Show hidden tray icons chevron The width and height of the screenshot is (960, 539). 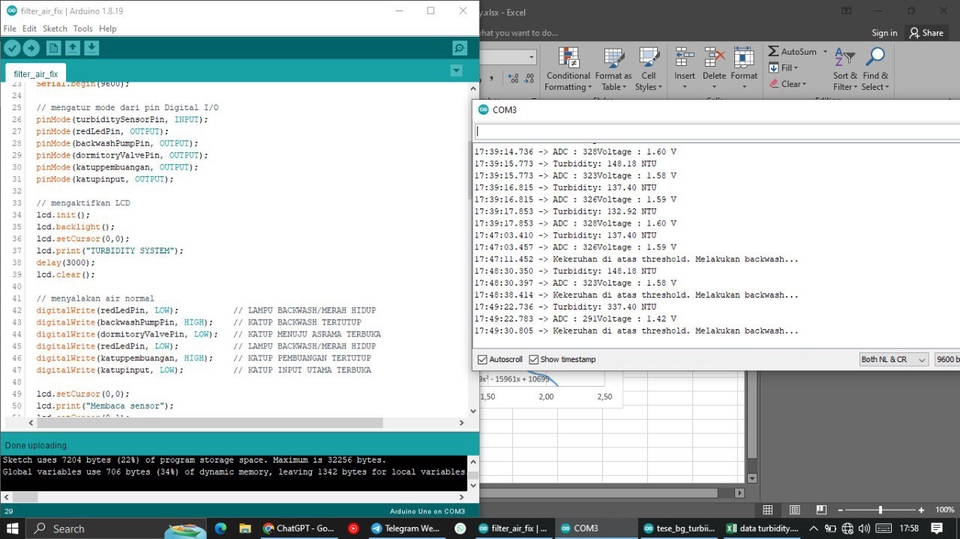813,528
